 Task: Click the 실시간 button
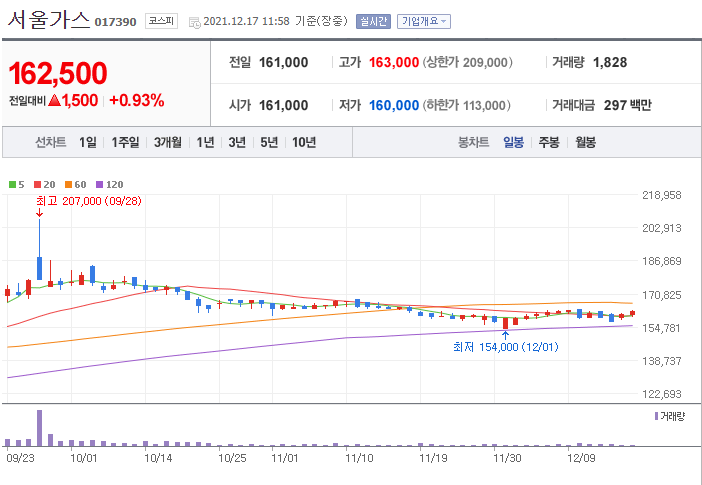373,21
